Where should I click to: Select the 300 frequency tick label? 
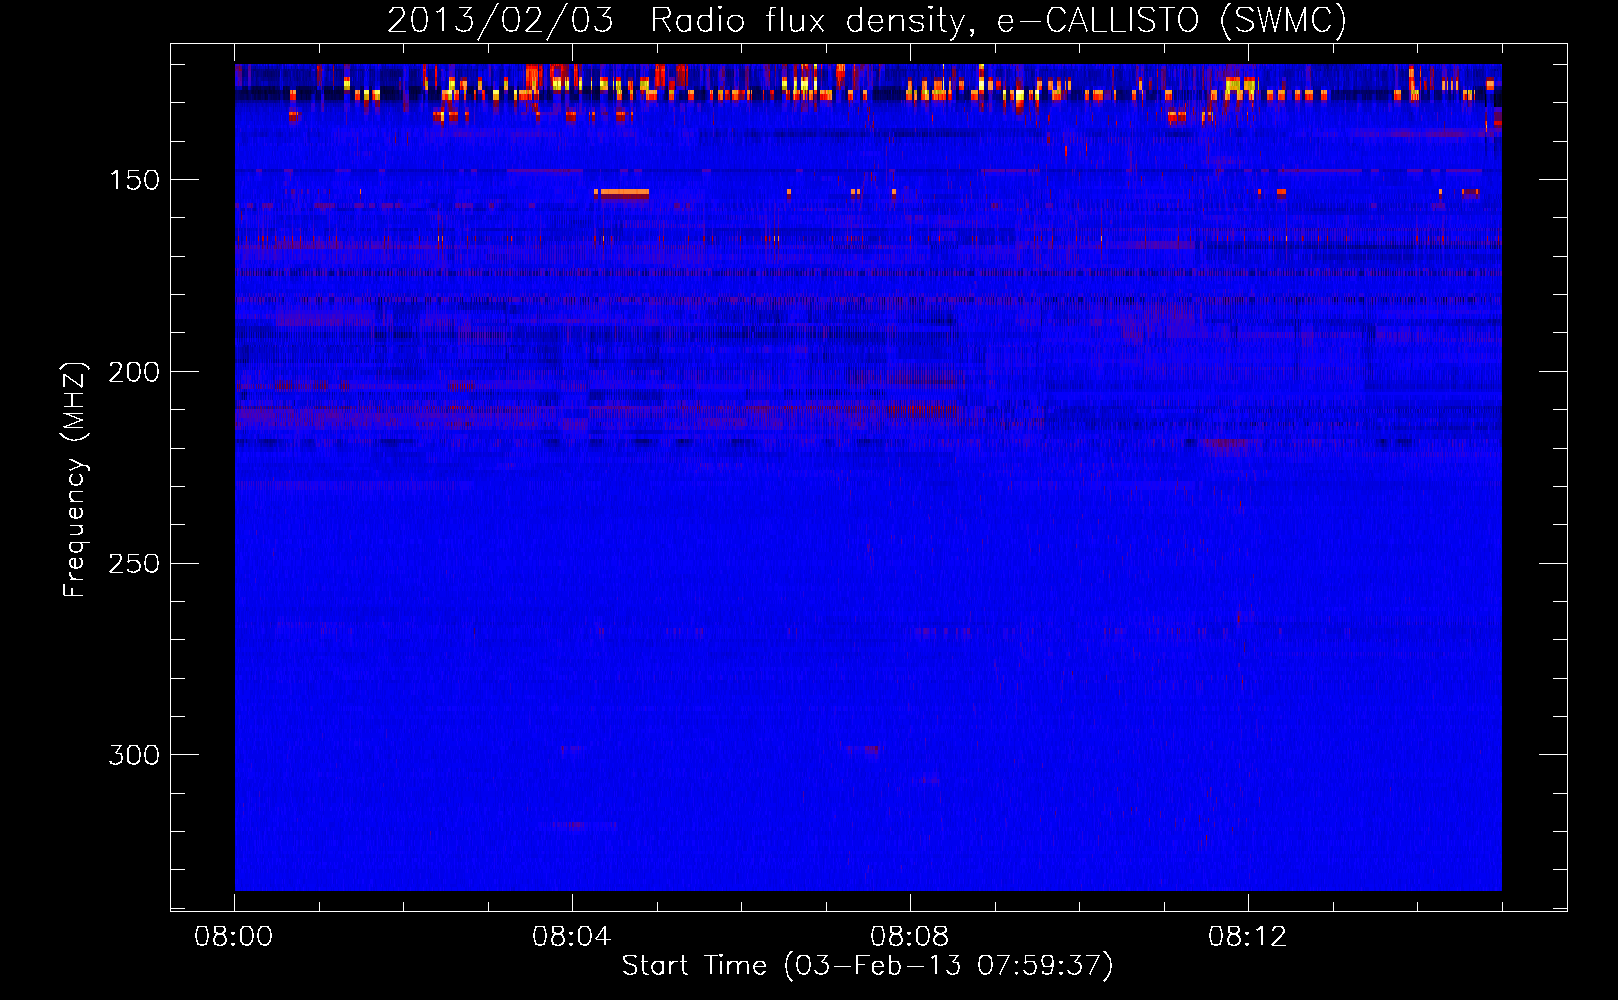[134, 755]
